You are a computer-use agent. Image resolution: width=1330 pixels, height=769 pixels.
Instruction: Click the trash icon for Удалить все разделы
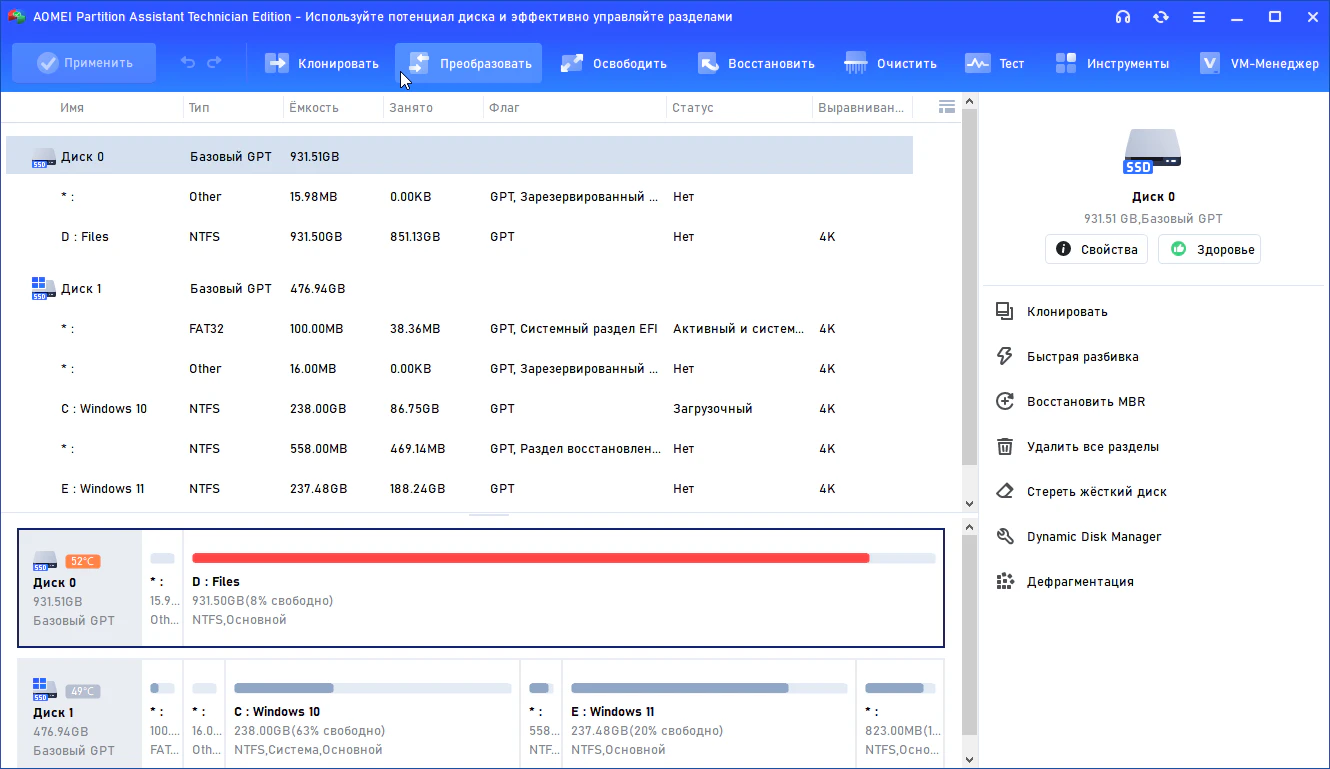click(1006, 447)
